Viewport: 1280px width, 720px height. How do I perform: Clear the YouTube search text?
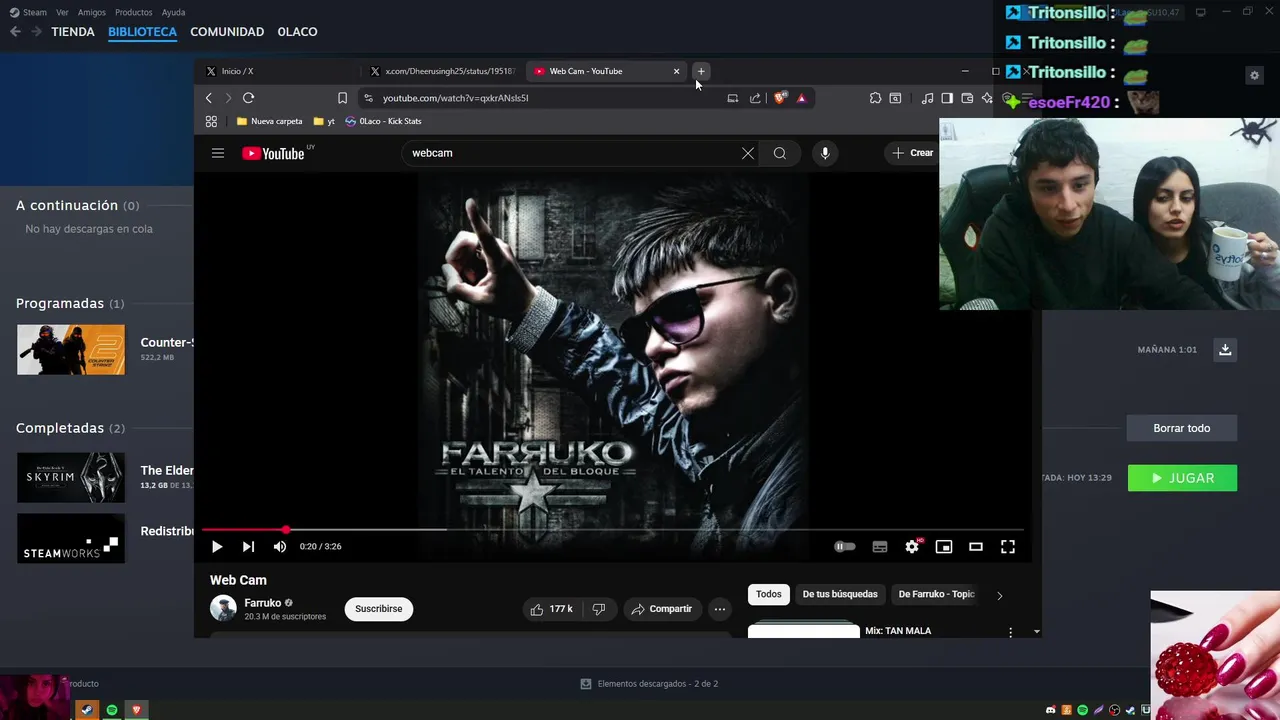point(748,153)
